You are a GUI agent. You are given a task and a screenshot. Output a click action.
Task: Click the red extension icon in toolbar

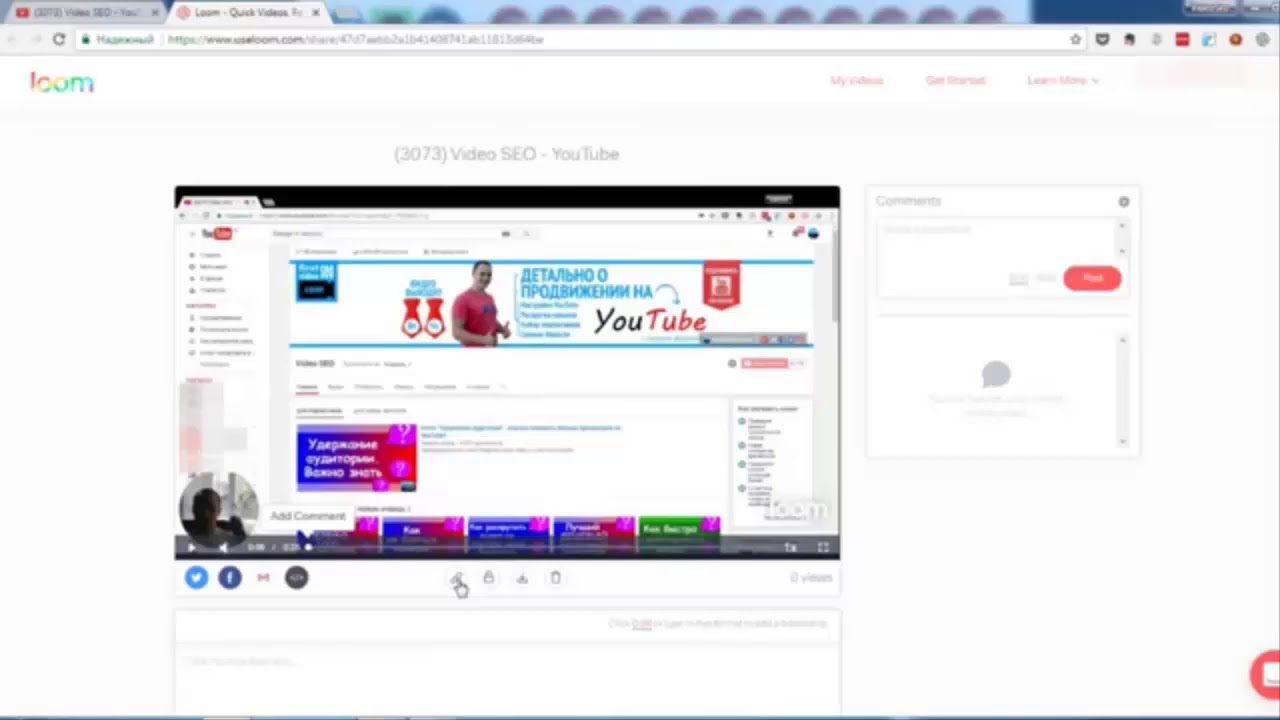pyautogui.click(x=1182, y=39)
